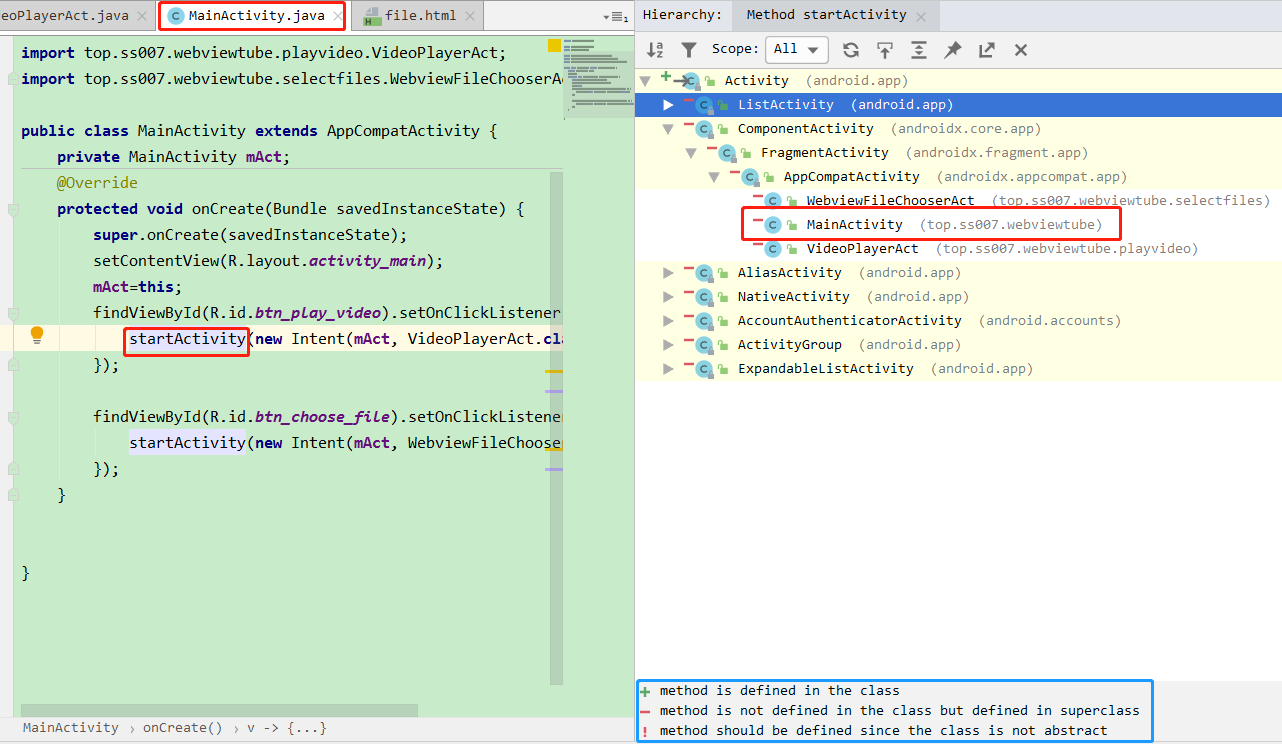The height and width of the screenshot is (744, 1282).
Task: Click the file.html tab file icon
Action: pos(372,16)
